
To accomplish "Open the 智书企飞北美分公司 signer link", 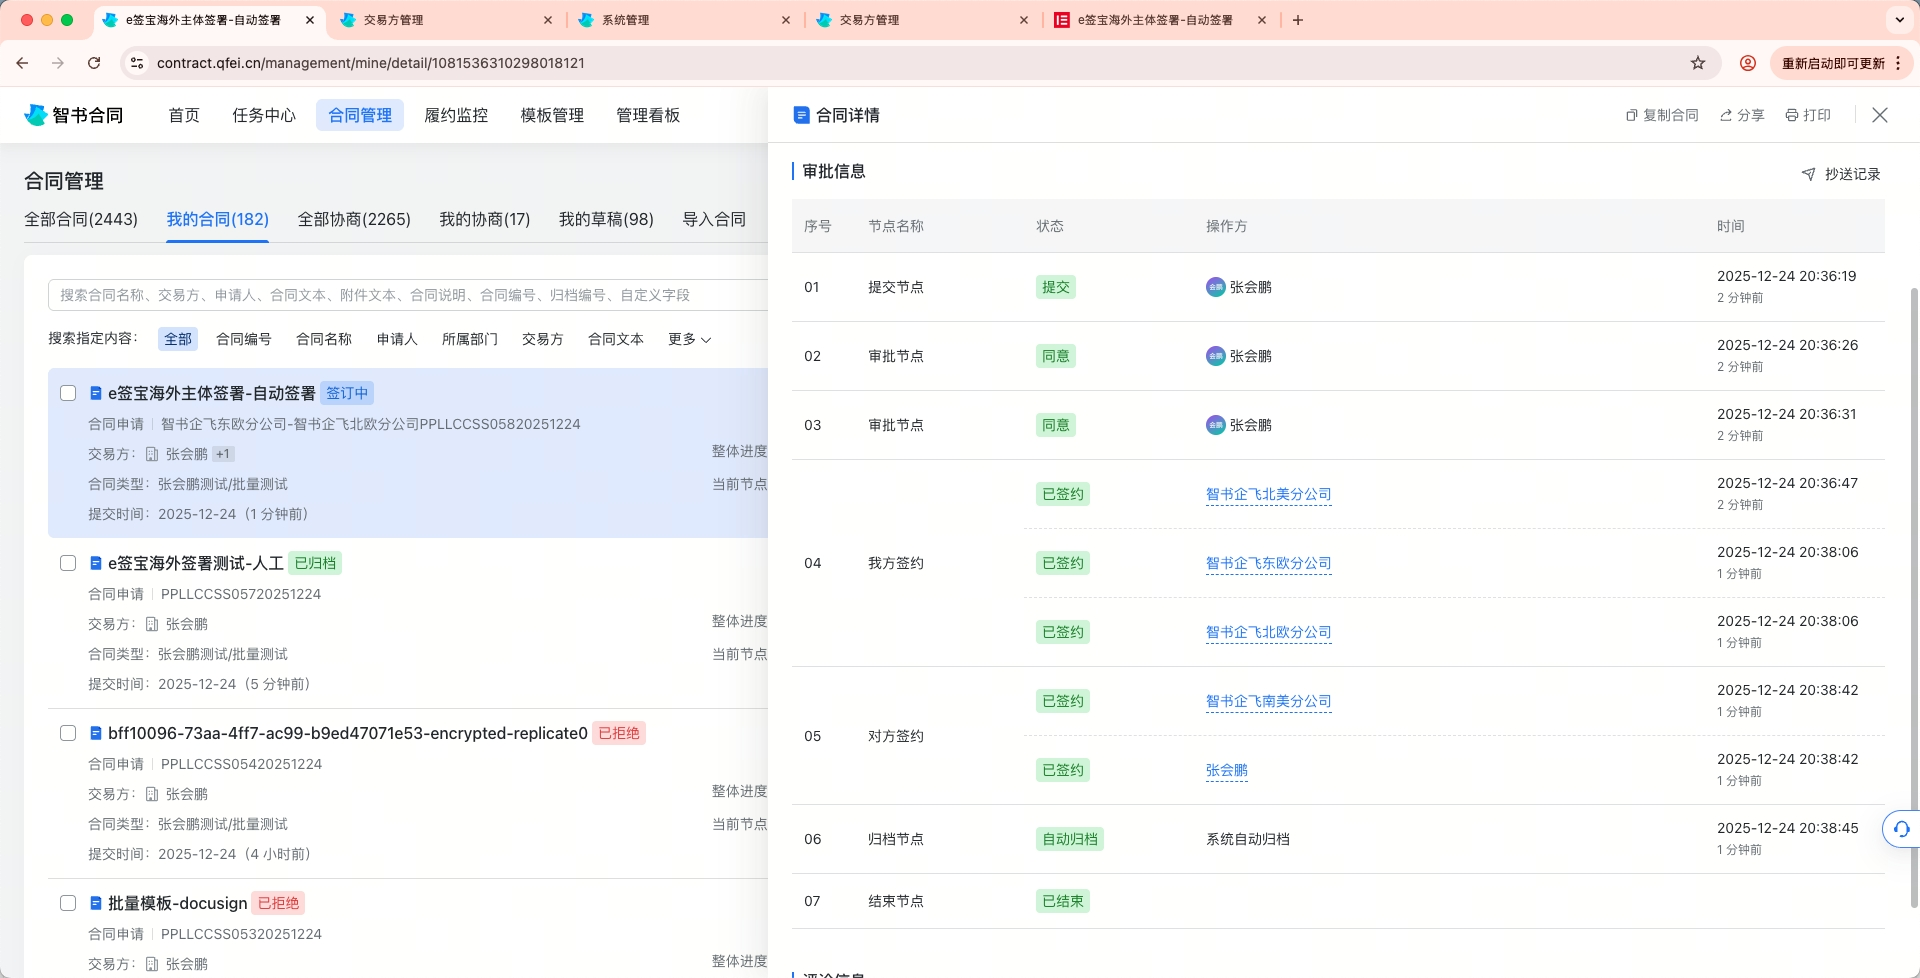I will (x=1268, y=494).
